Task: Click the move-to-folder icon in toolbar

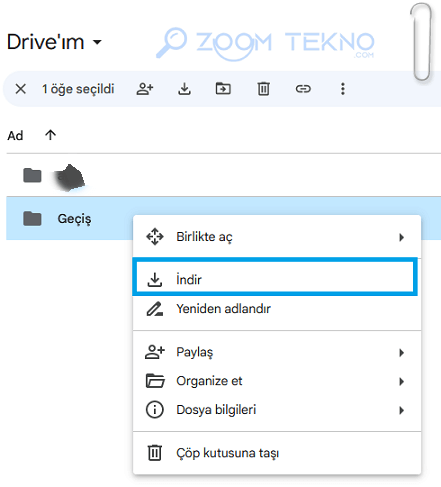Action: (223, 89)
